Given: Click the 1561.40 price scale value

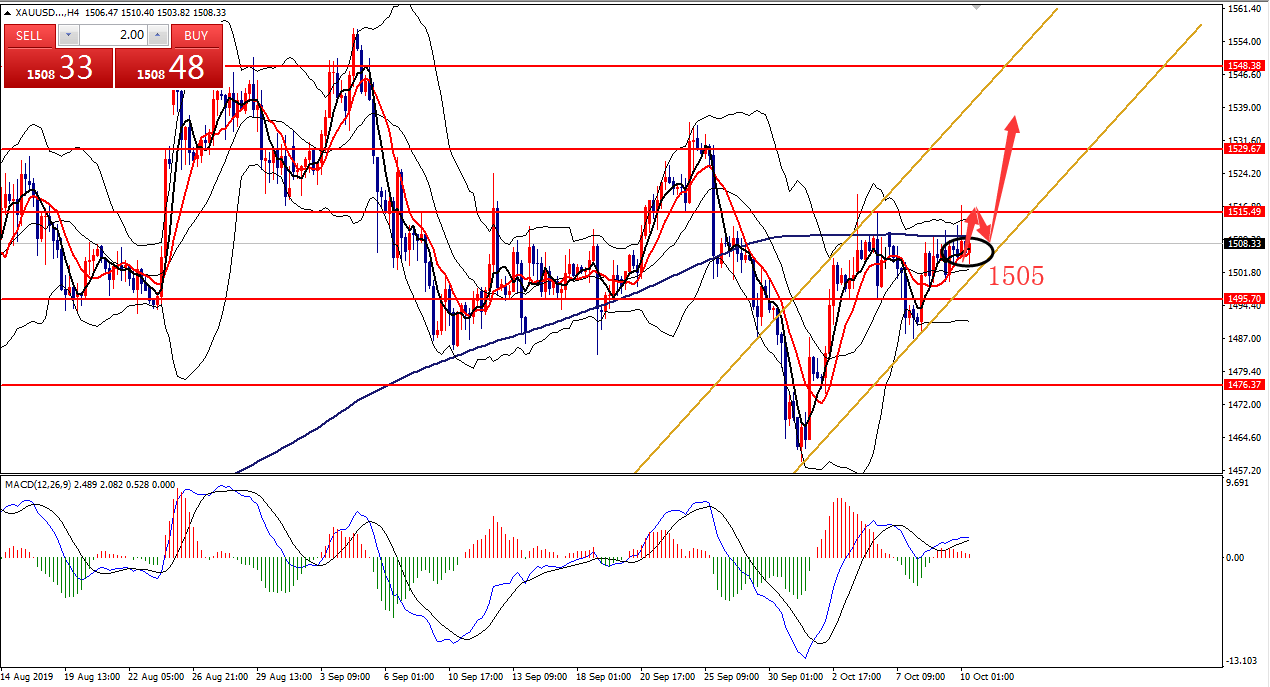Looking at the screenshot, I should 1245,9.
